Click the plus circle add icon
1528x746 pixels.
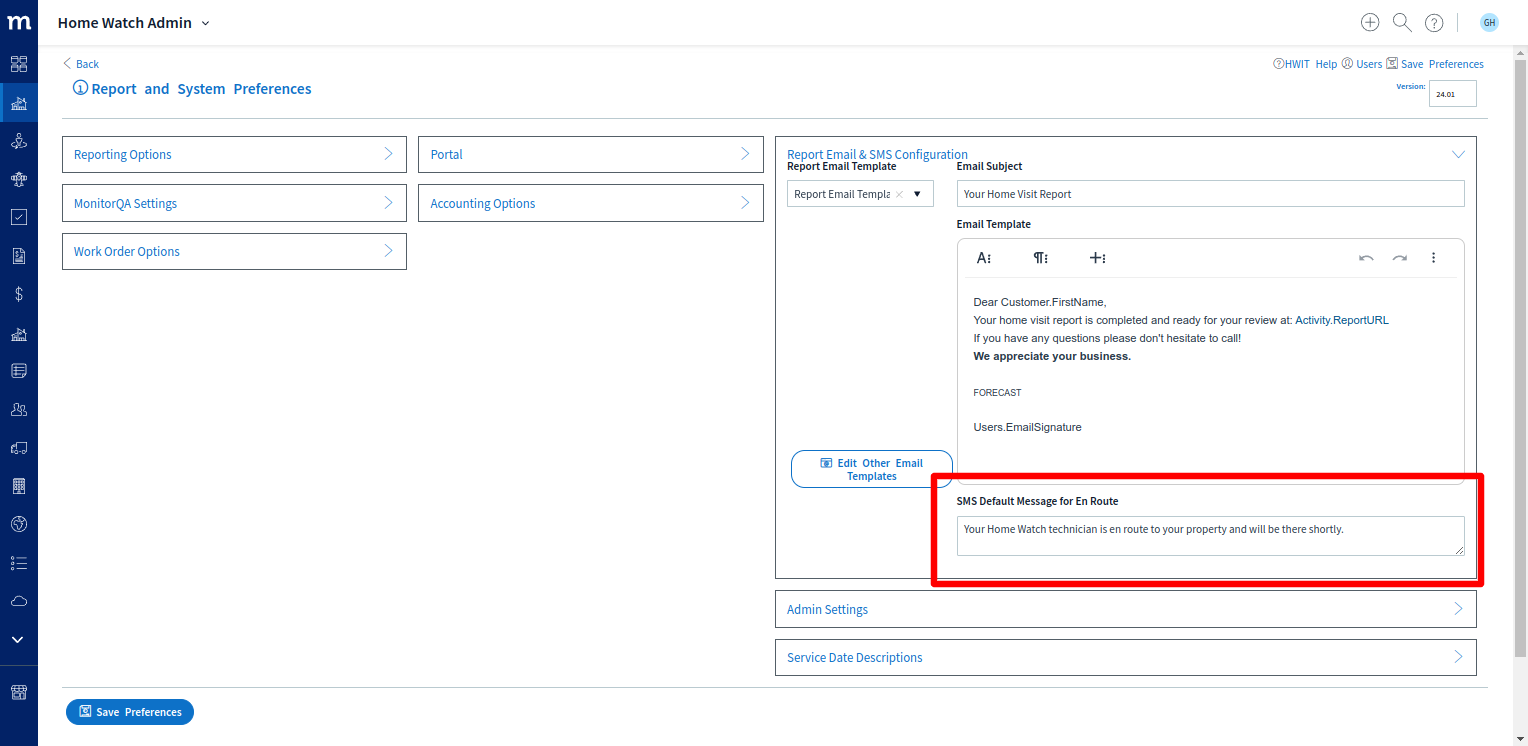1370,22
